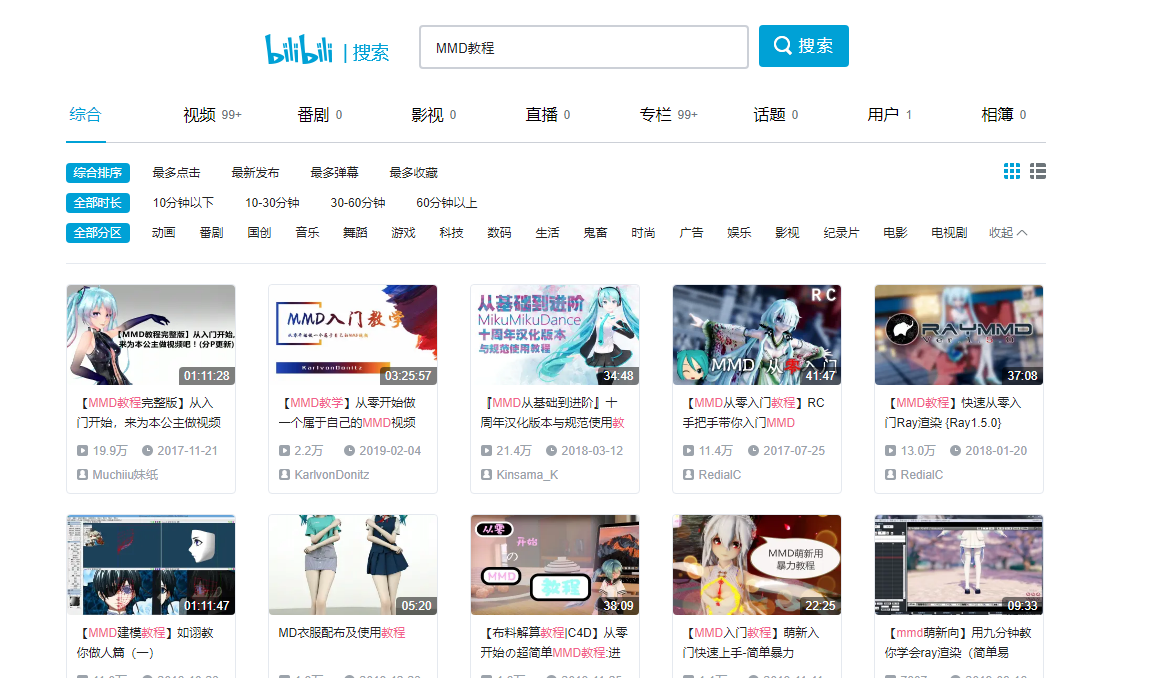
Task: Switch to list view layout icon
Action: pyautogui.click(x=1038, y=172)
